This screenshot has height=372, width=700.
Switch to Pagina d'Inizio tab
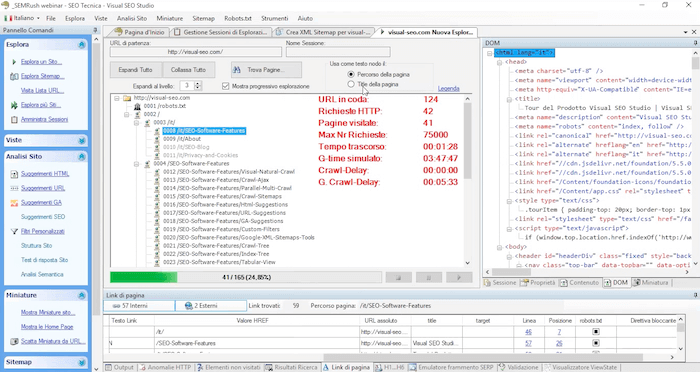click(x=139, y=32)
